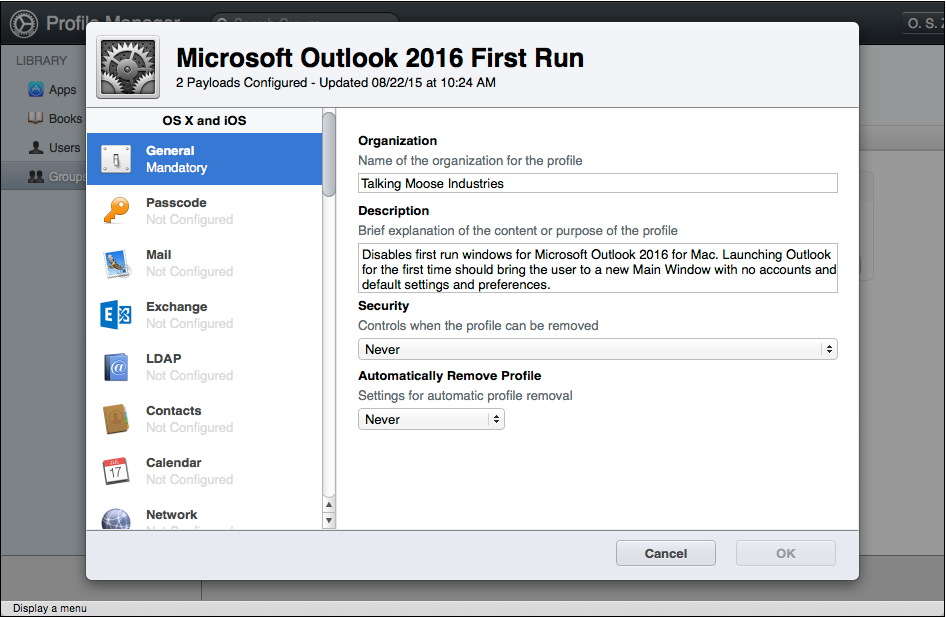Click the Organization name input field
This screenshot has height=617, width=946.
pos(597,183)
